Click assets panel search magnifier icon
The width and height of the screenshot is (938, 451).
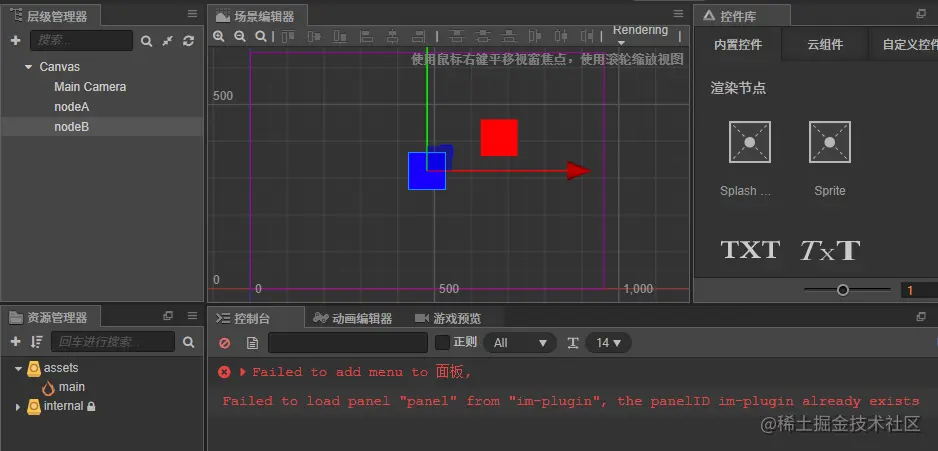[188, 342]
